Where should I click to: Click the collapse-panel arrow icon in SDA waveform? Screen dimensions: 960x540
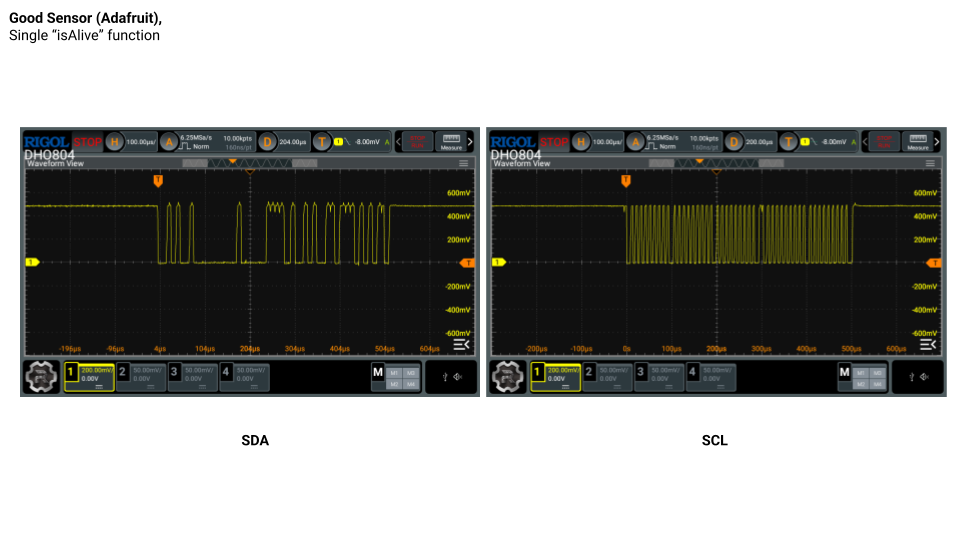click(462, 345)
